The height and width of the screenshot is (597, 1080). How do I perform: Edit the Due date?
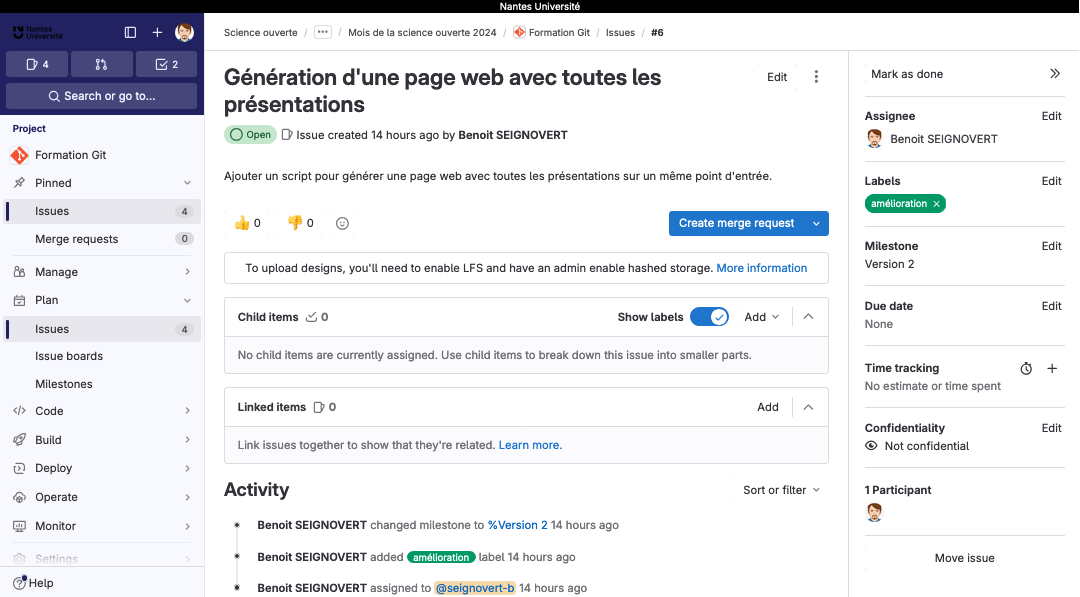pos(1051,306)
